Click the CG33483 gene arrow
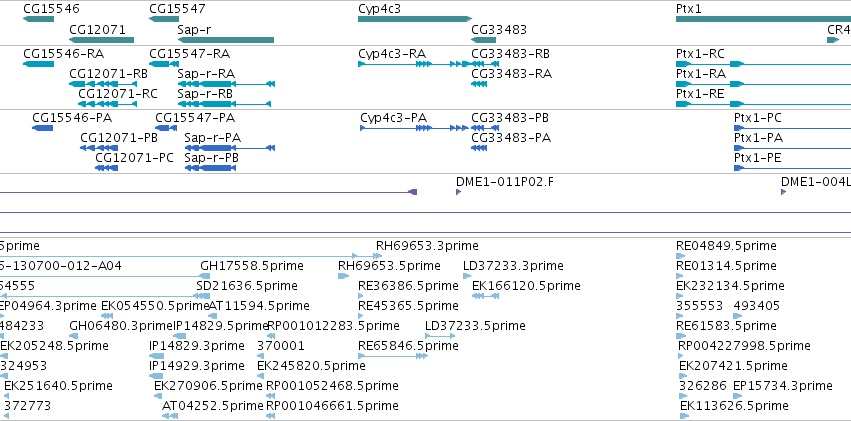851x421 pixels. [483, 40]
